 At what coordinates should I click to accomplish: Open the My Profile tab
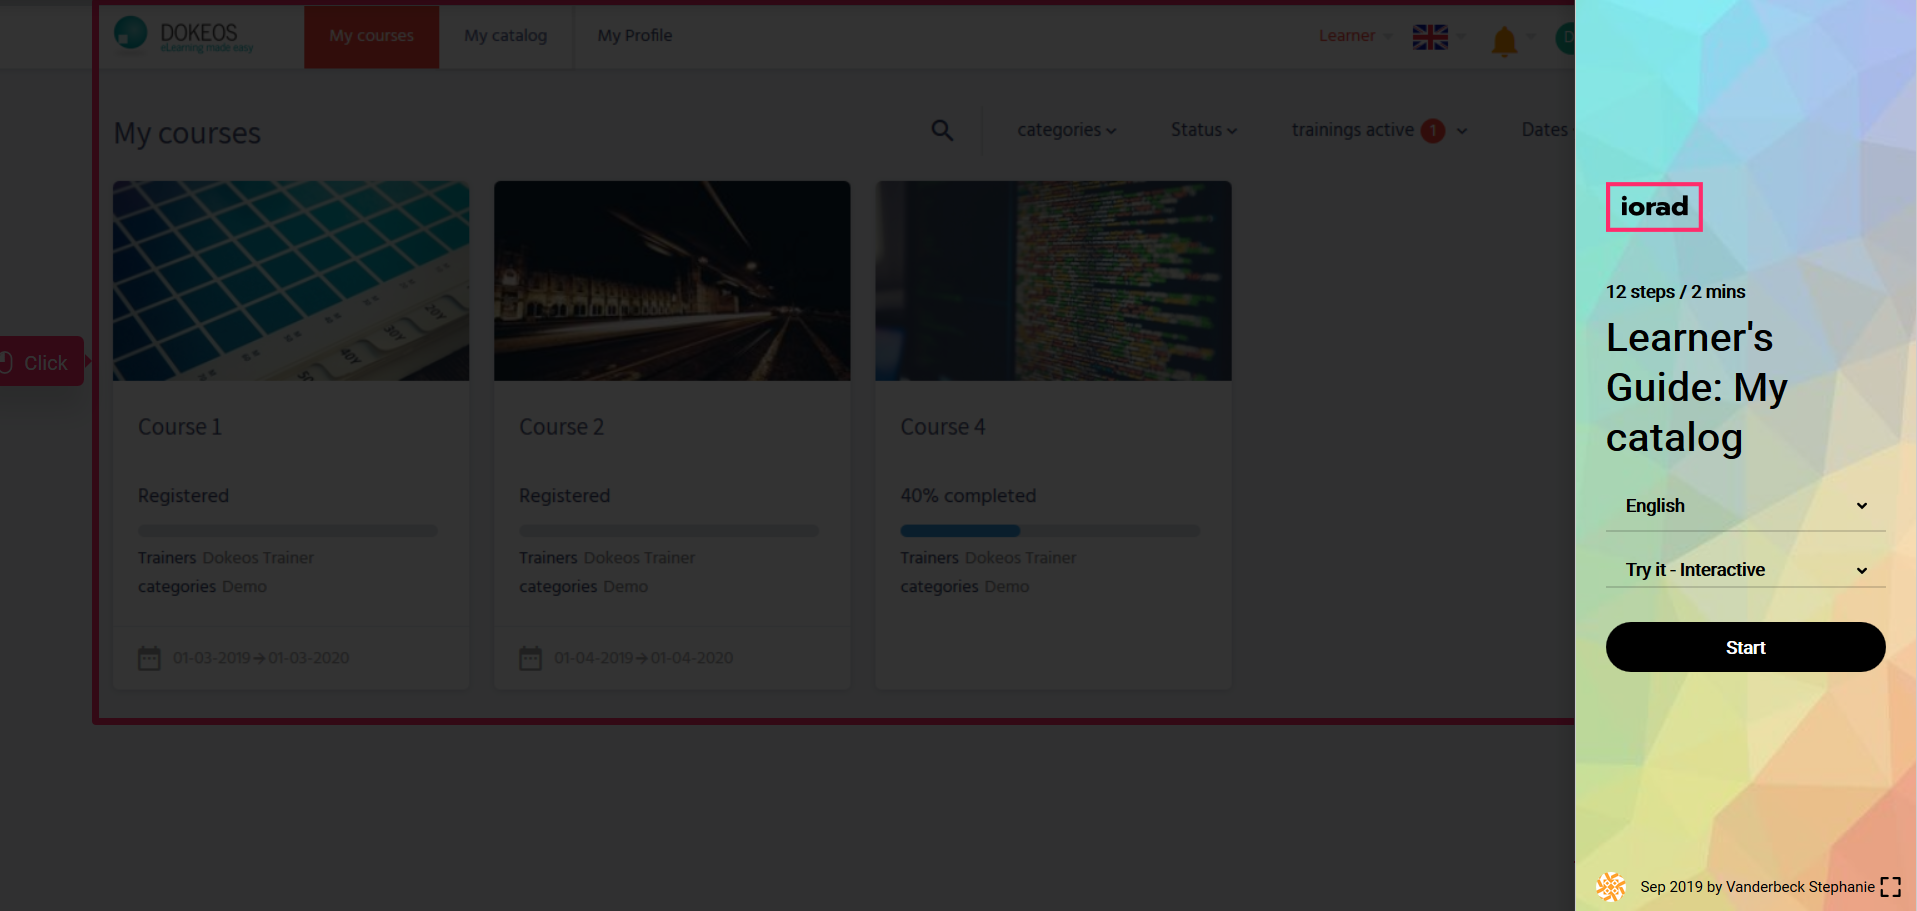click(x=634, y=36)
